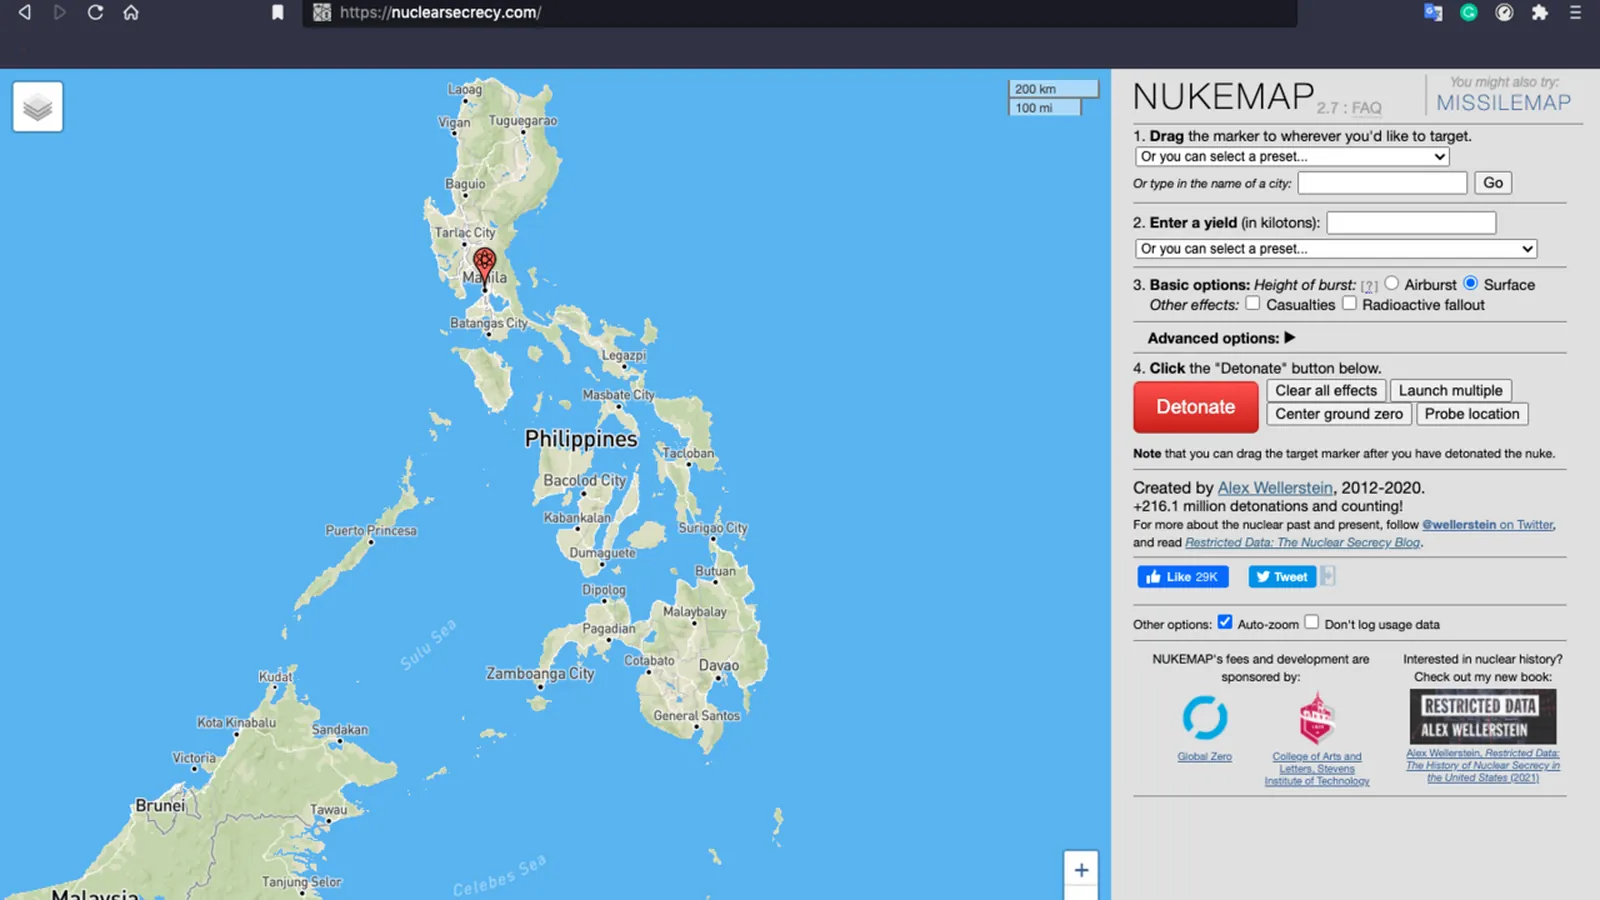Open the browser extensions puzzle icon
Viewport: 1600px width, 900px height.
(1540, 12)
